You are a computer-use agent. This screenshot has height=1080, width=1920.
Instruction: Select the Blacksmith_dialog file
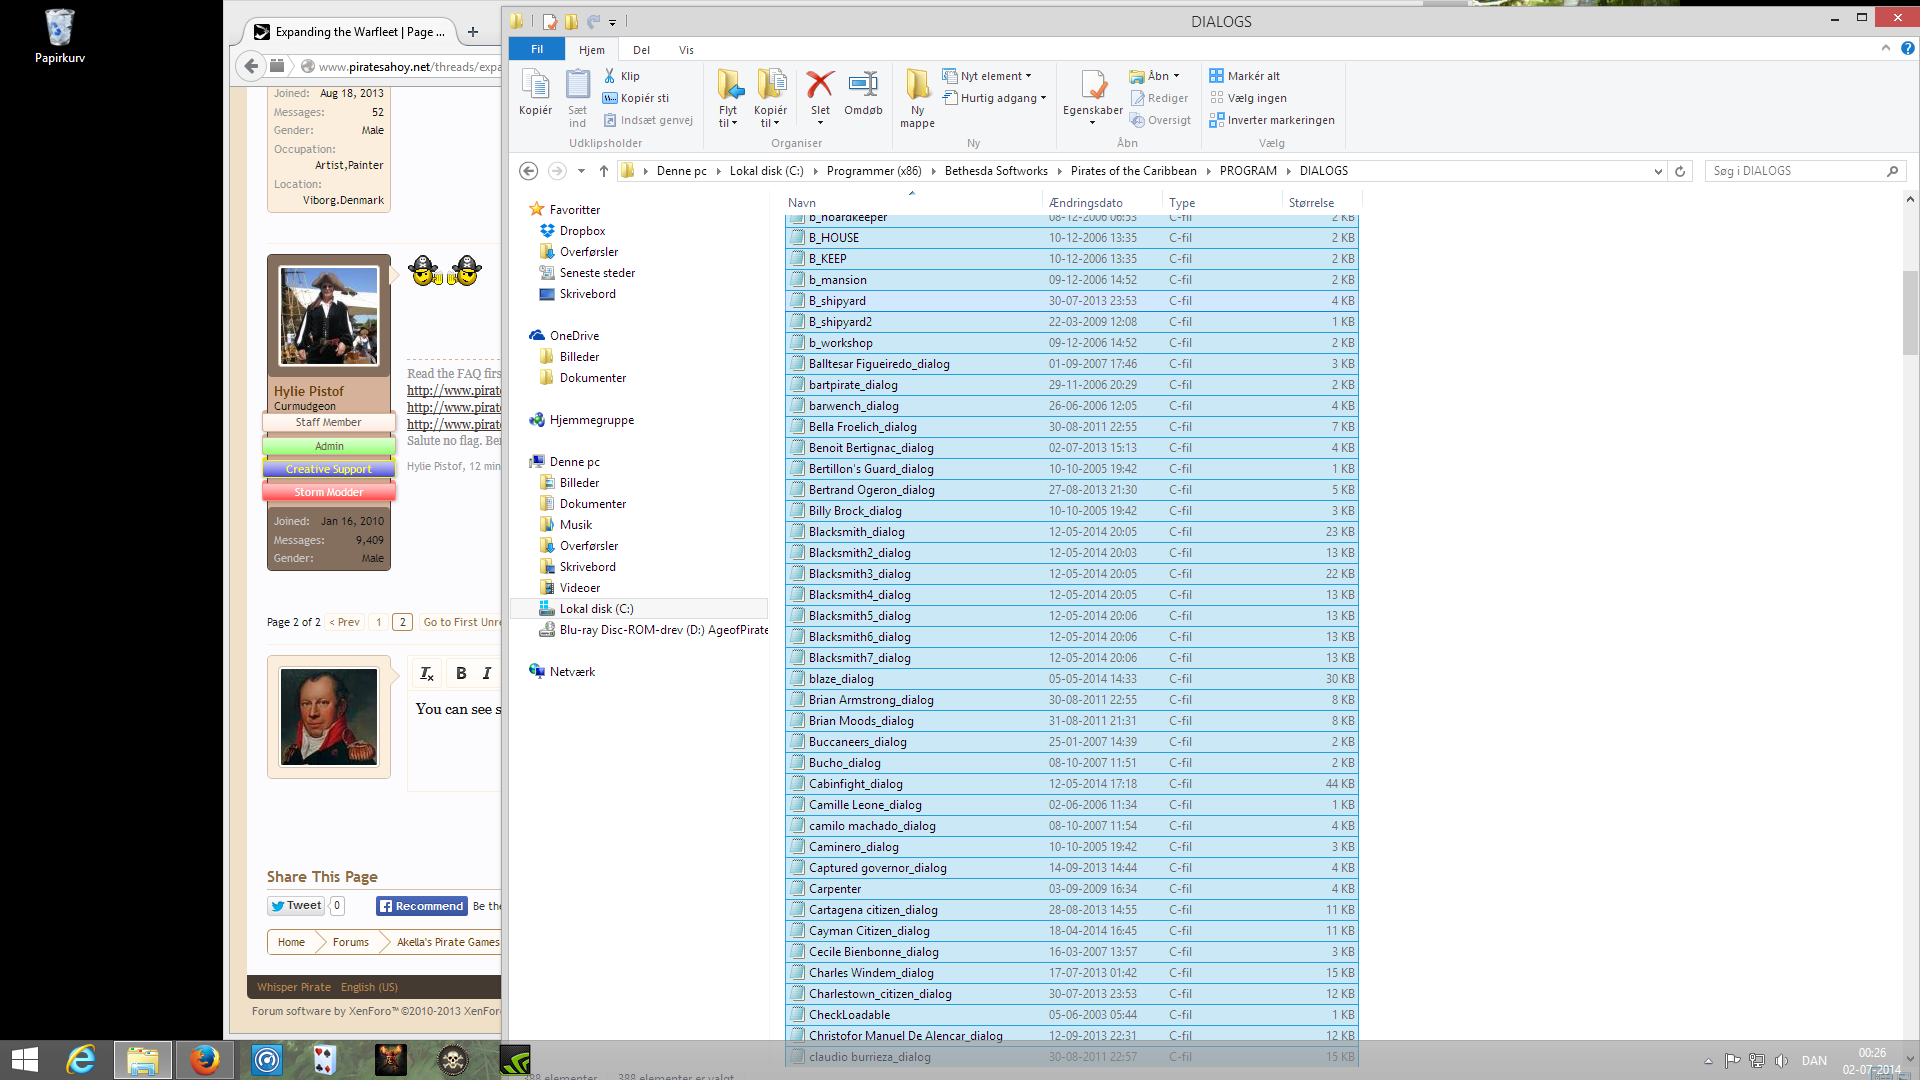(1072, 532)
